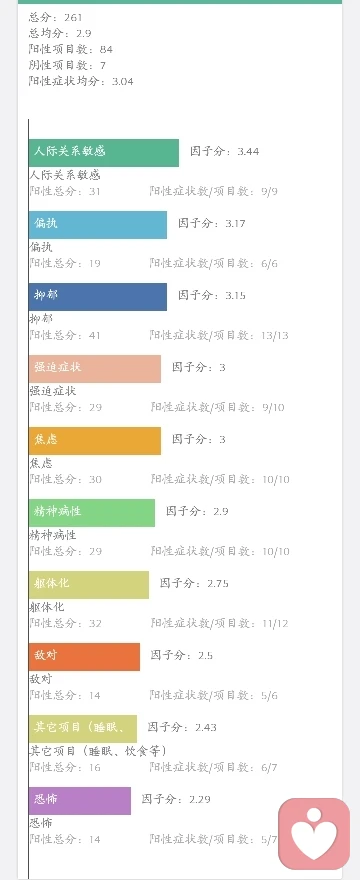Click the dark blue 抑郁 bar

pyautogui.click(x=98, y=297)
